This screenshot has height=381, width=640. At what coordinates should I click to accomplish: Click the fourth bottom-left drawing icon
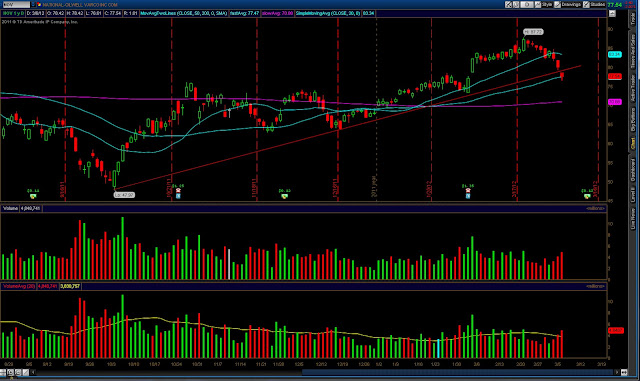pos(26,372)
